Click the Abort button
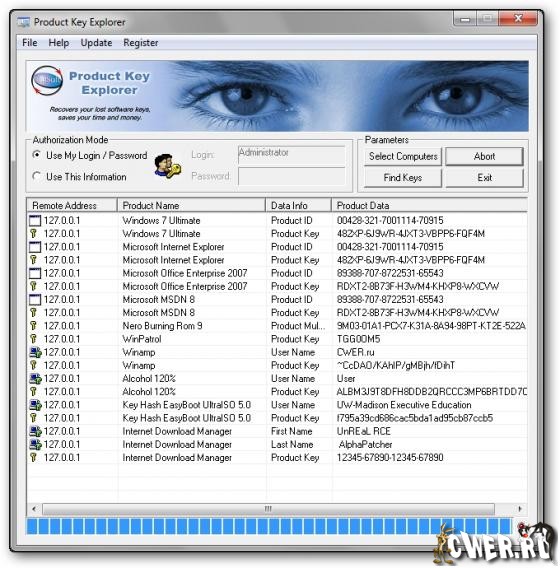Image resolution: width=560 pixels, height=568 pixels. coord(484,156)
